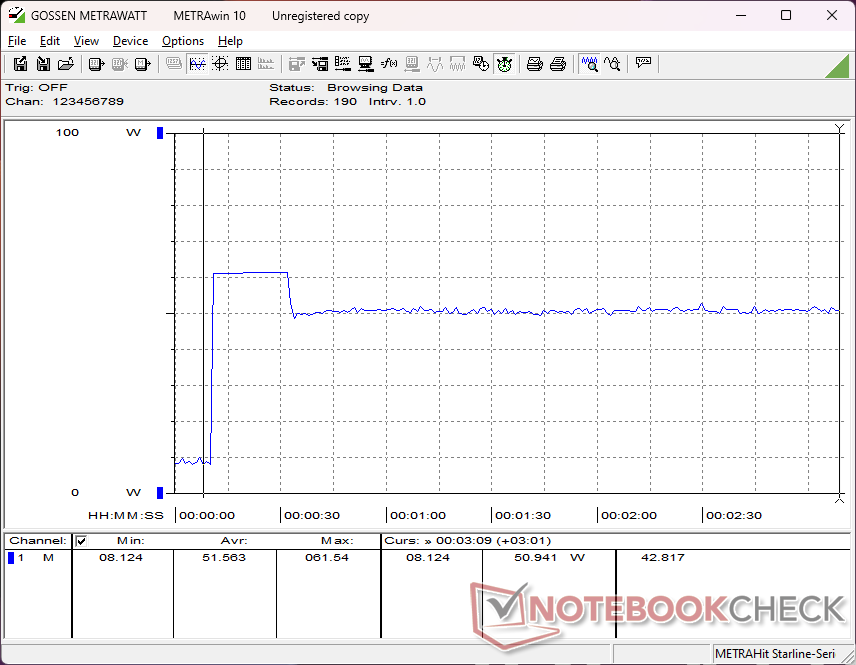856x665 pixels.
Task: Click the open folder toolbar icon
Action: (x=65, y=64)
